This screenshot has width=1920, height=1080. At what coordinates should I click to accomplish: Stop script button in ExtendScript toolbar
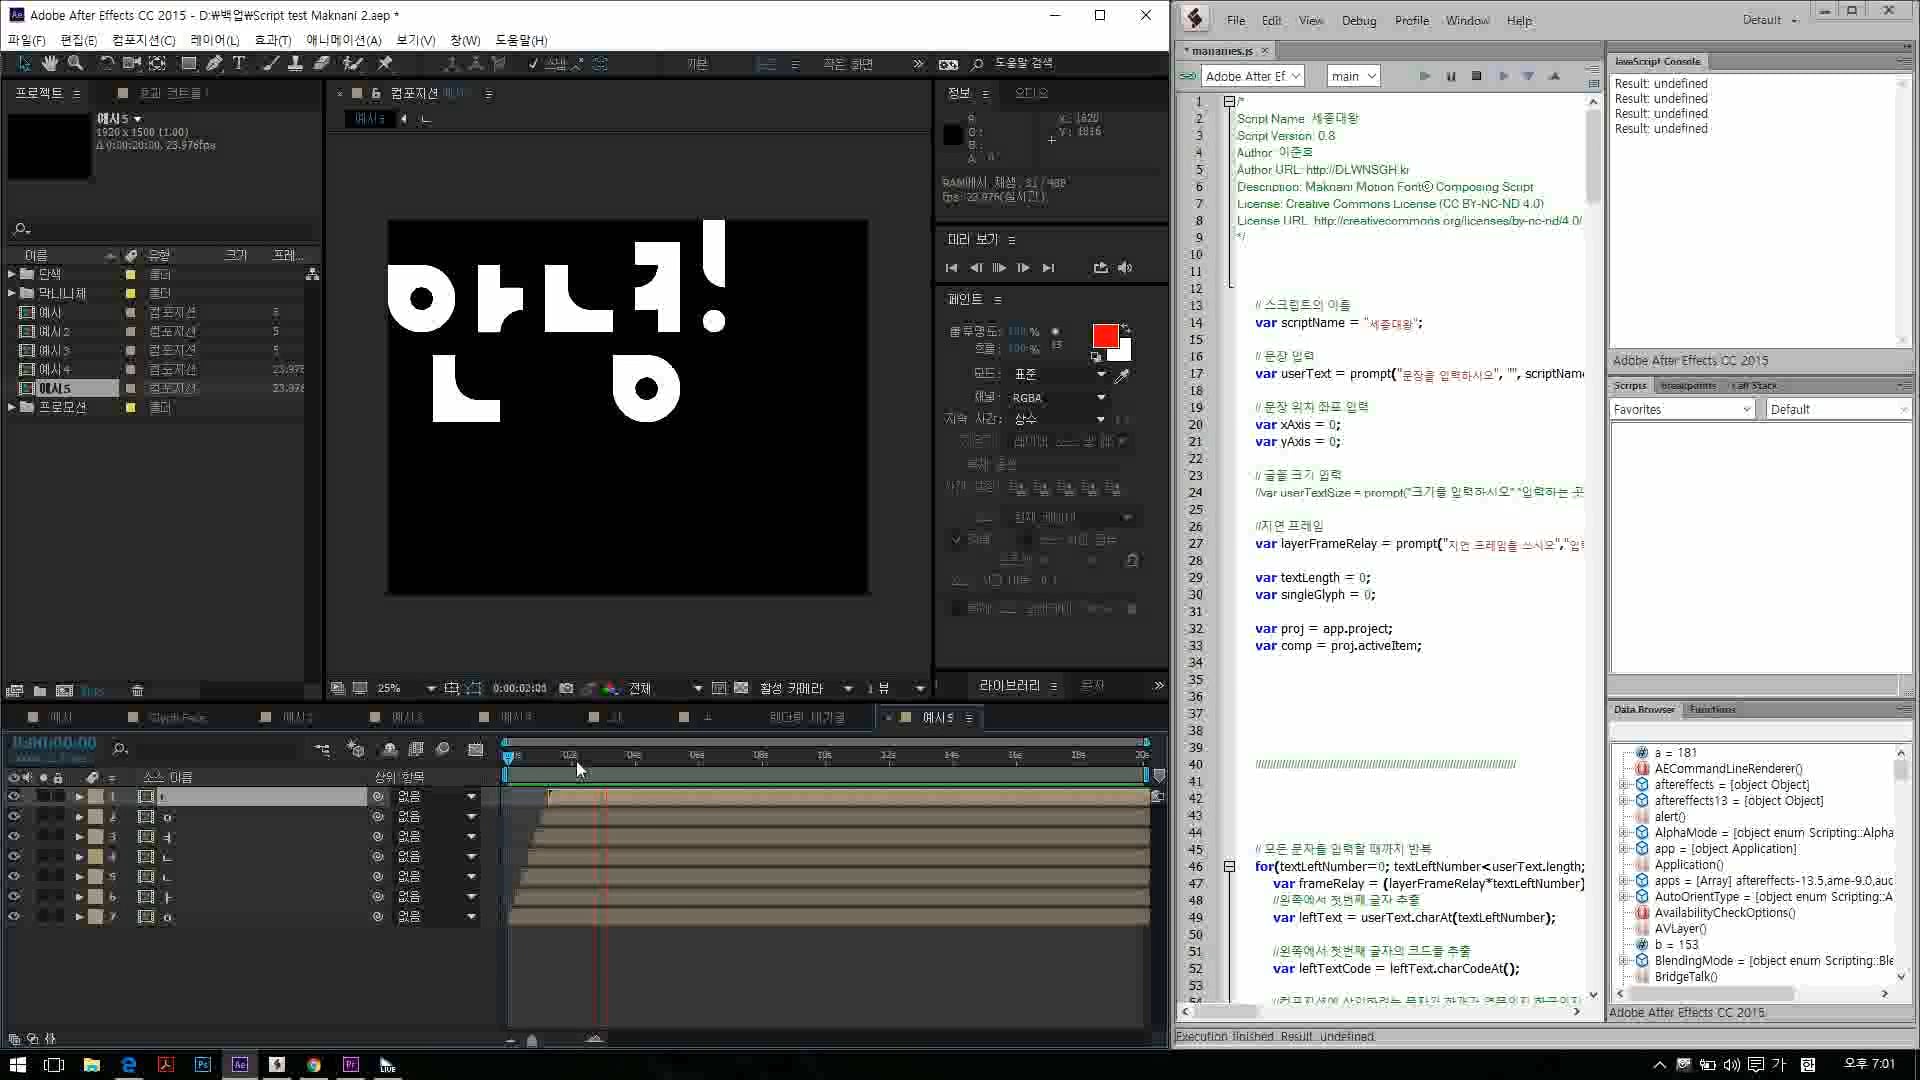(1476, 76)
